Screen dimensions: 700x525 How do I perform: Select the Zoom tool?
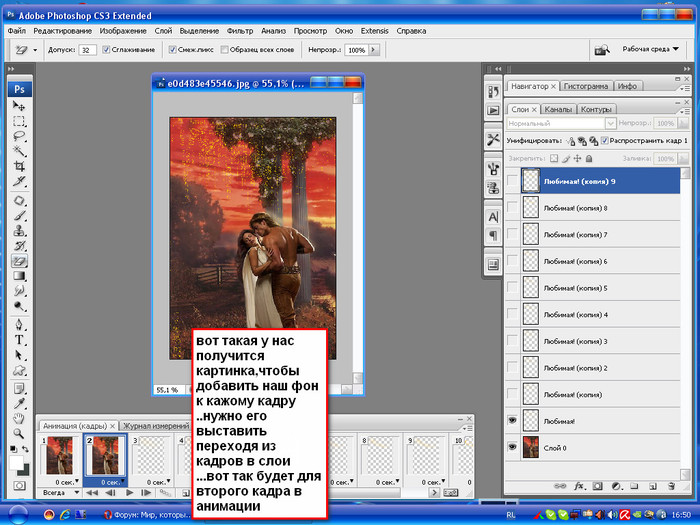19,433
